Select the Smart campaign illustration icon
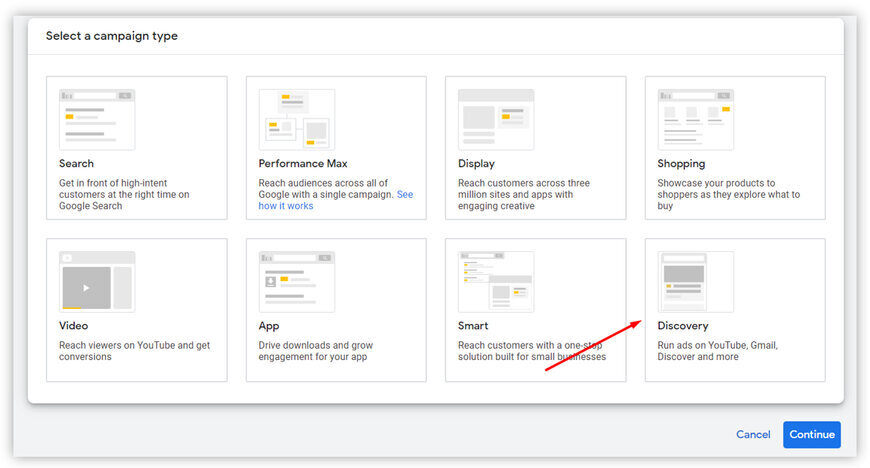This screenshot has width=870, height=468. (496, 281)
